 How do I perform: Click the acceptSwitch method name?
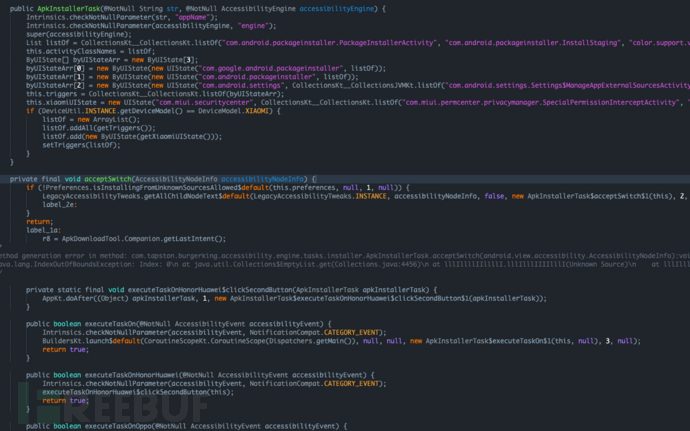click(108, 179)
